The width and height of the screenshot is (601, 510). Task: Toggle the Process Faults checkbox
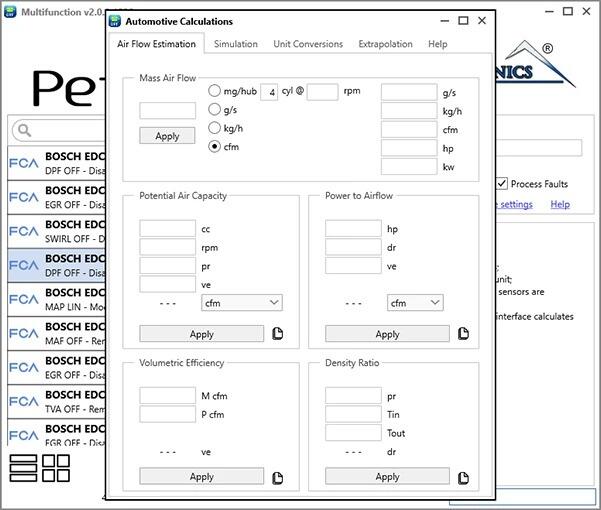point(502,184)
